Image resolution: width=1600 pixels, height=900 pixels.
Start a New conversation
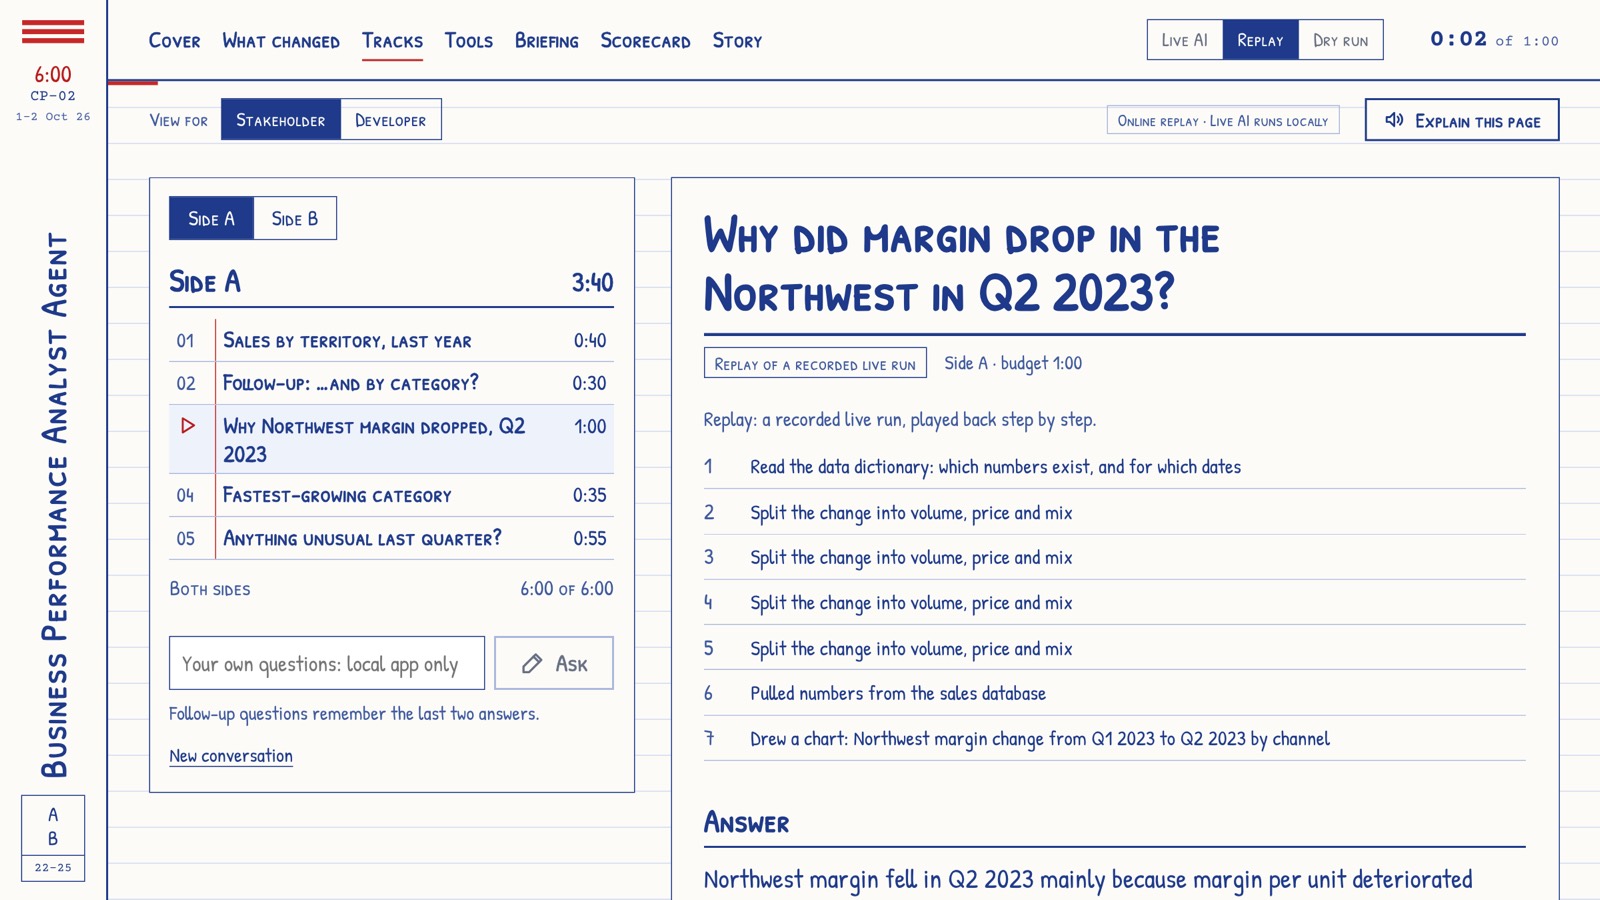231,756
